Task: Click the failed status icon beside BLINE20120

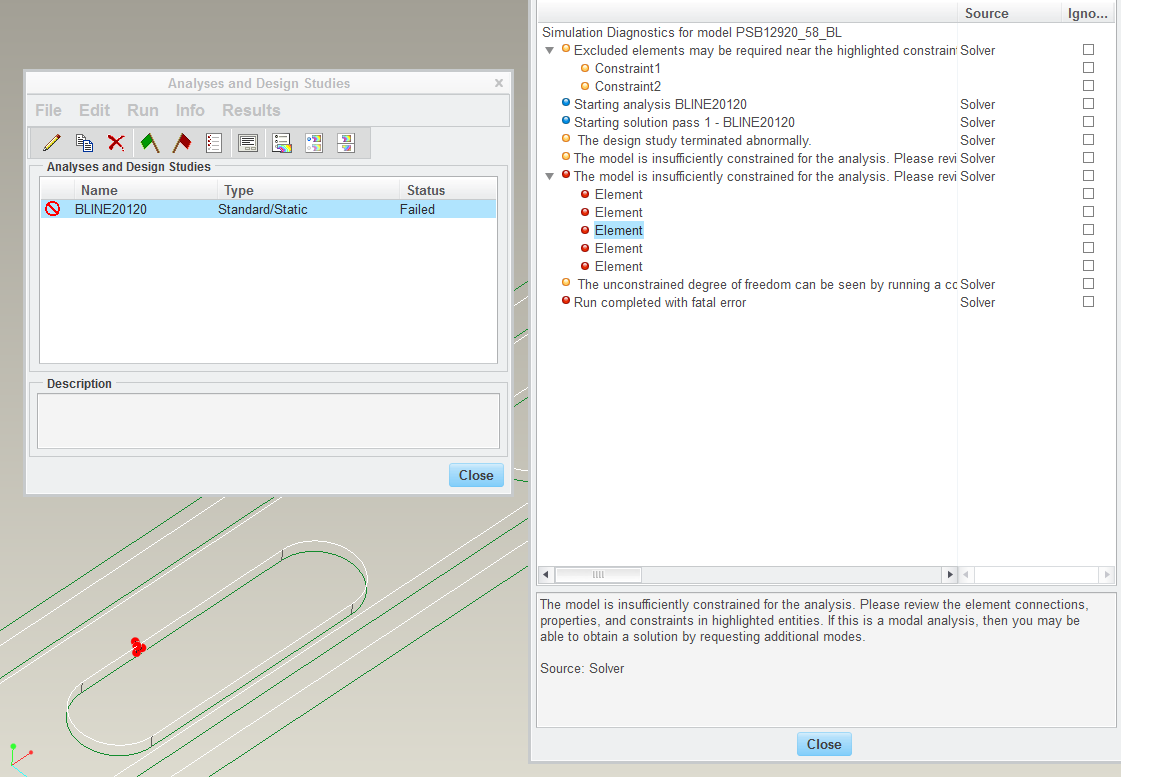Action: (52, 209)
